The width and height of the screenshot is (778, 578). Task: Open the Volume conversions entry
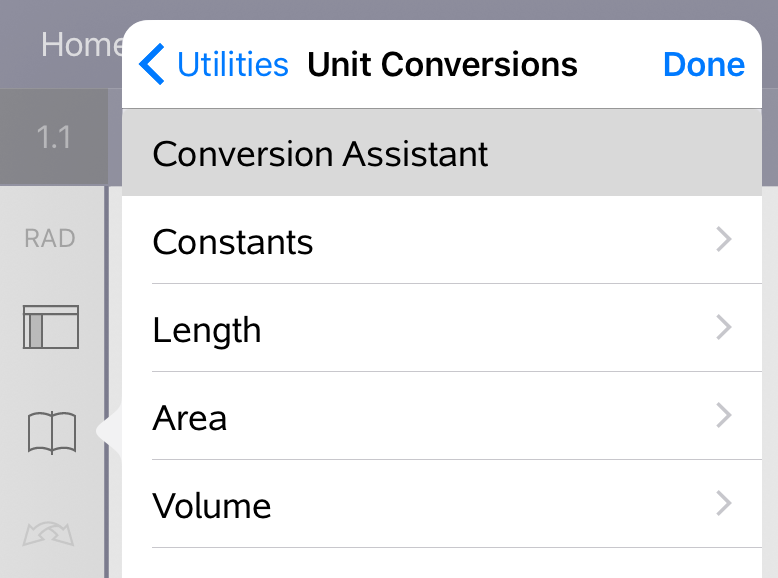pos(212,506)
